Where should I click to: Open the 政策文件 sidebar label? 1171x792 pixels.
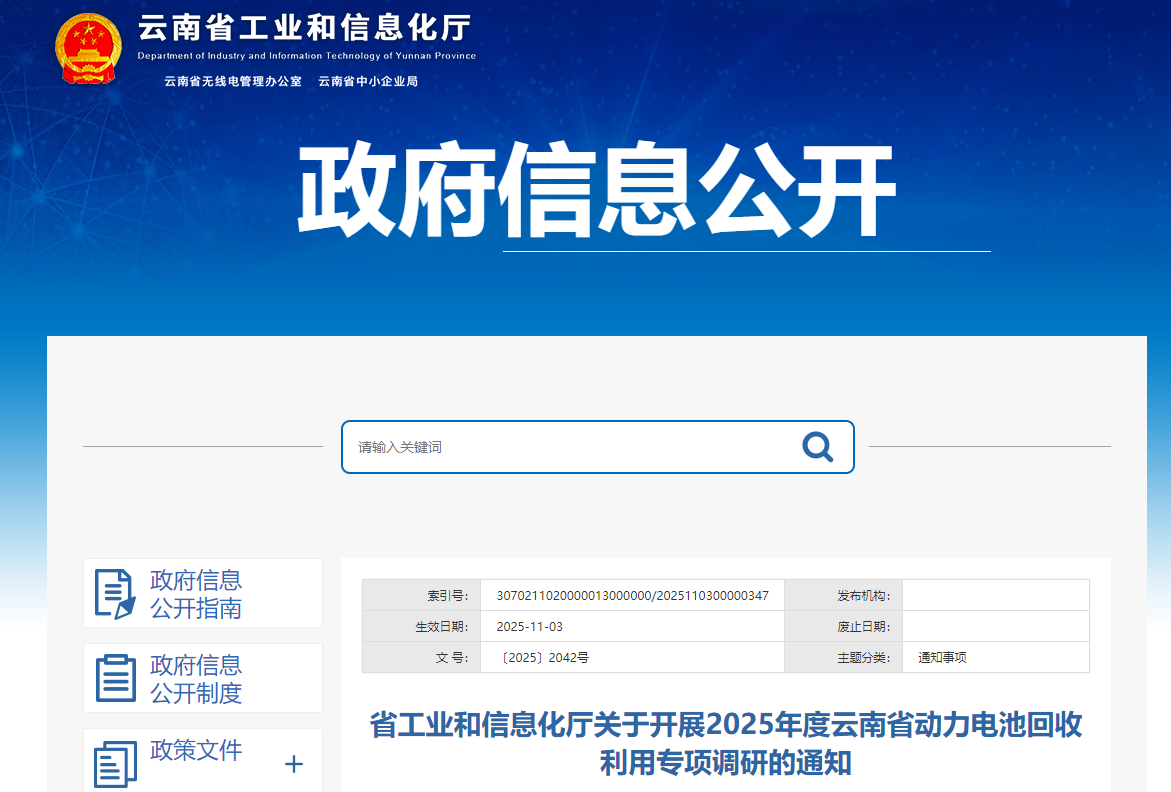pos(196,751)
